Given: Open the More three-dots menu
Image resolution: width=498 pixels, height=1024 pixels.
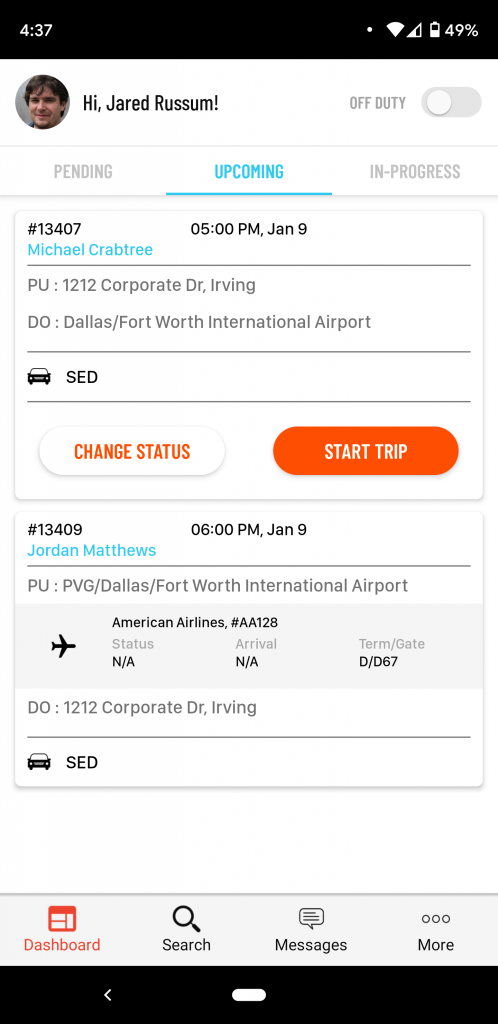Looking at the screenshot, I should pyautogui.click(x=435, y=919).
